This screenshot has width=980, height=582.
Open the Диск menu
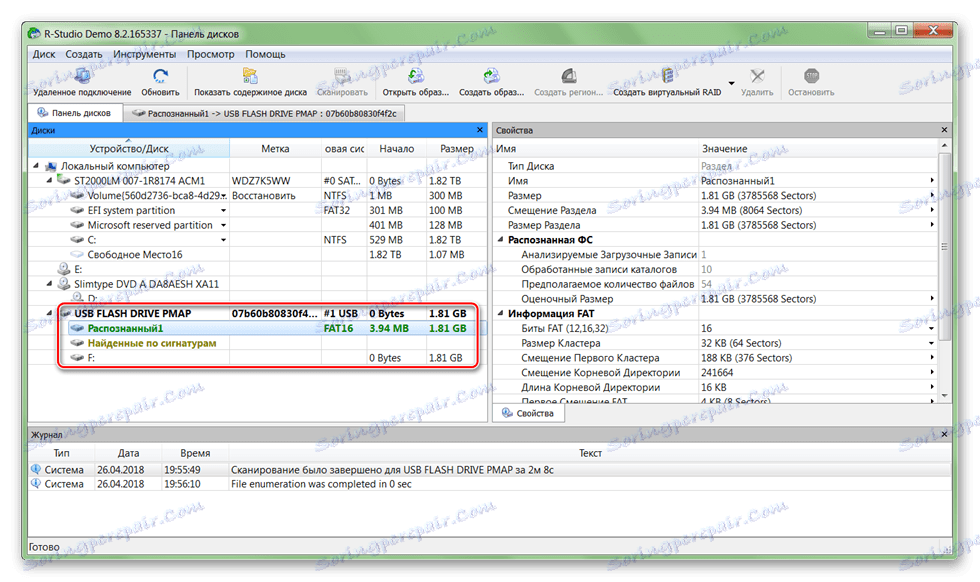(44, 54)
